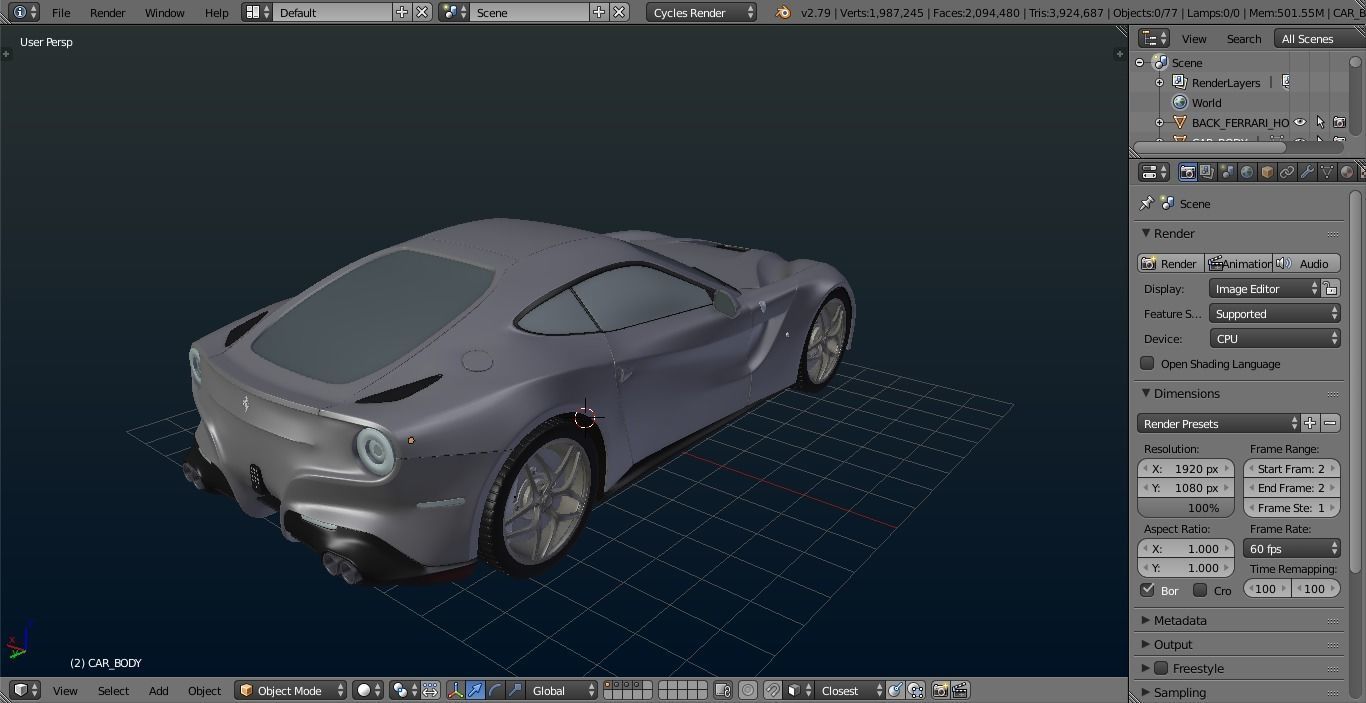Open the World properties tab (globe icon)

coord(1247,172)
